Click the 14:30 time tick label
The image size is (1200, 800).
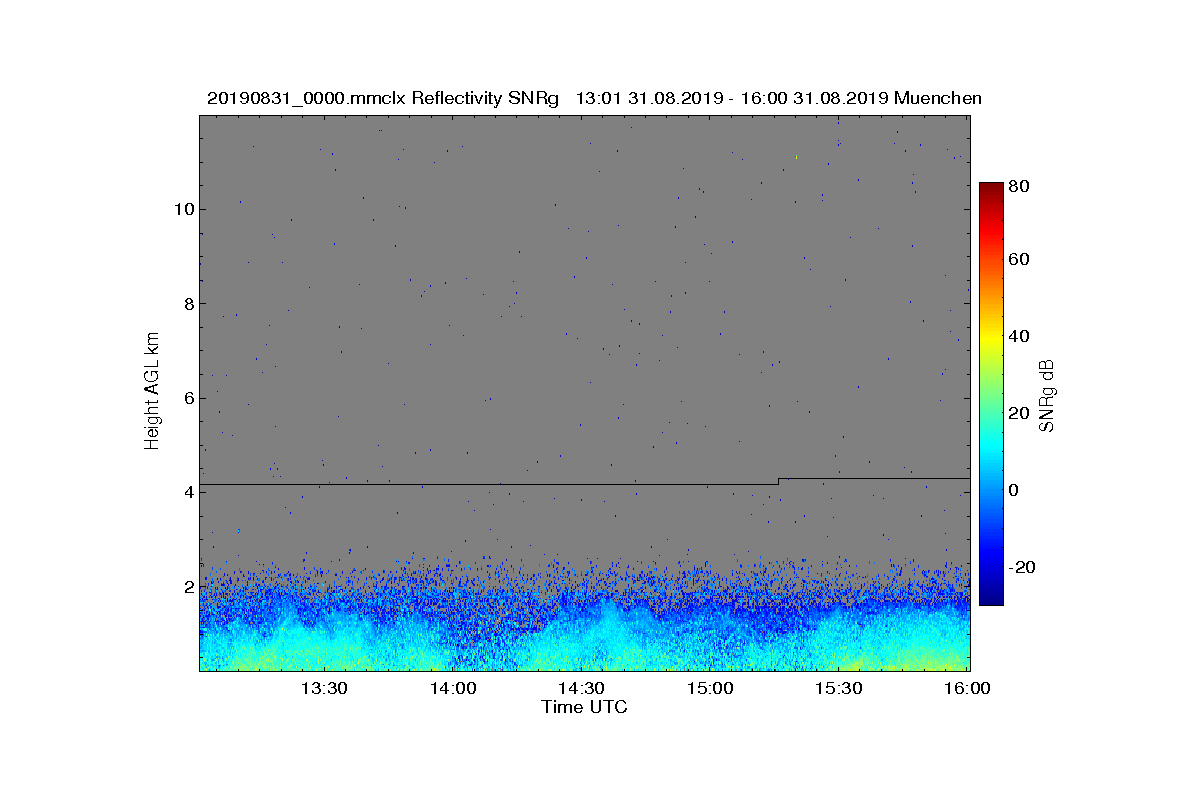coord(582,688)
